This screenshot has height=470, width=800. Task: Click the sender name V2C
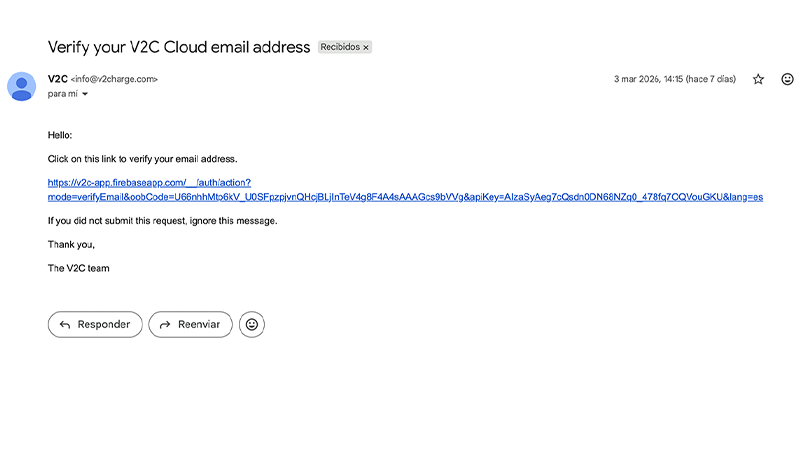pos(57,79)
